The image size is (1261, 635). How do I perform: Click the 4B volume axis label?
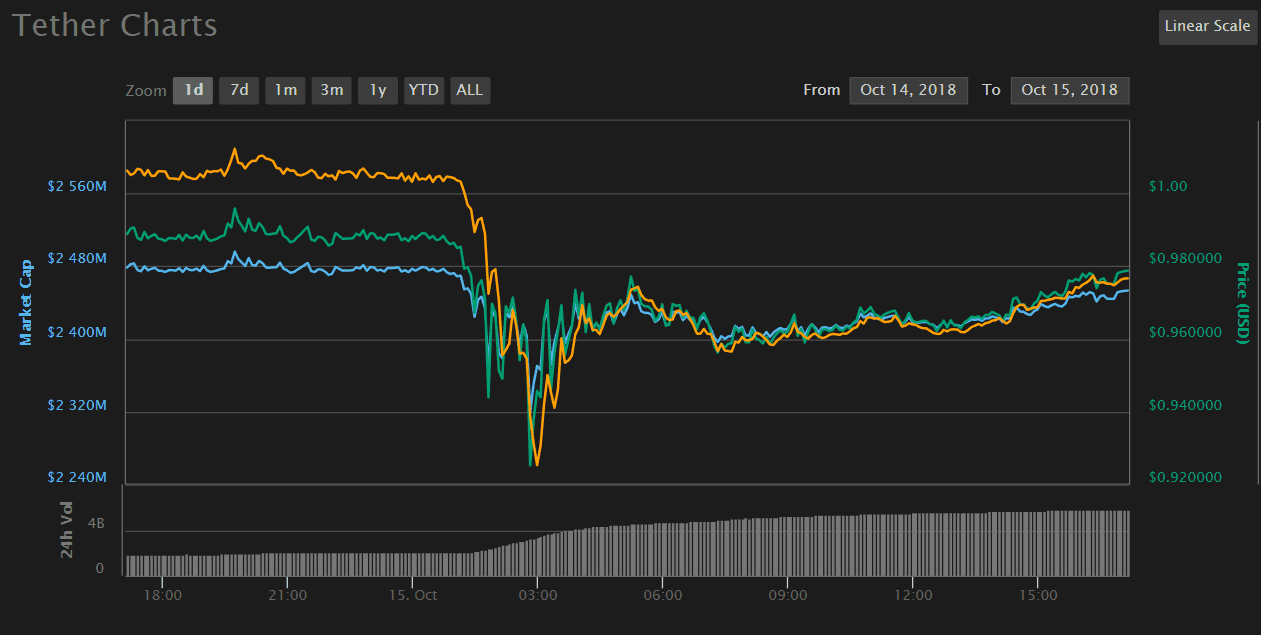pyautogui.click(x=96, y=523)
